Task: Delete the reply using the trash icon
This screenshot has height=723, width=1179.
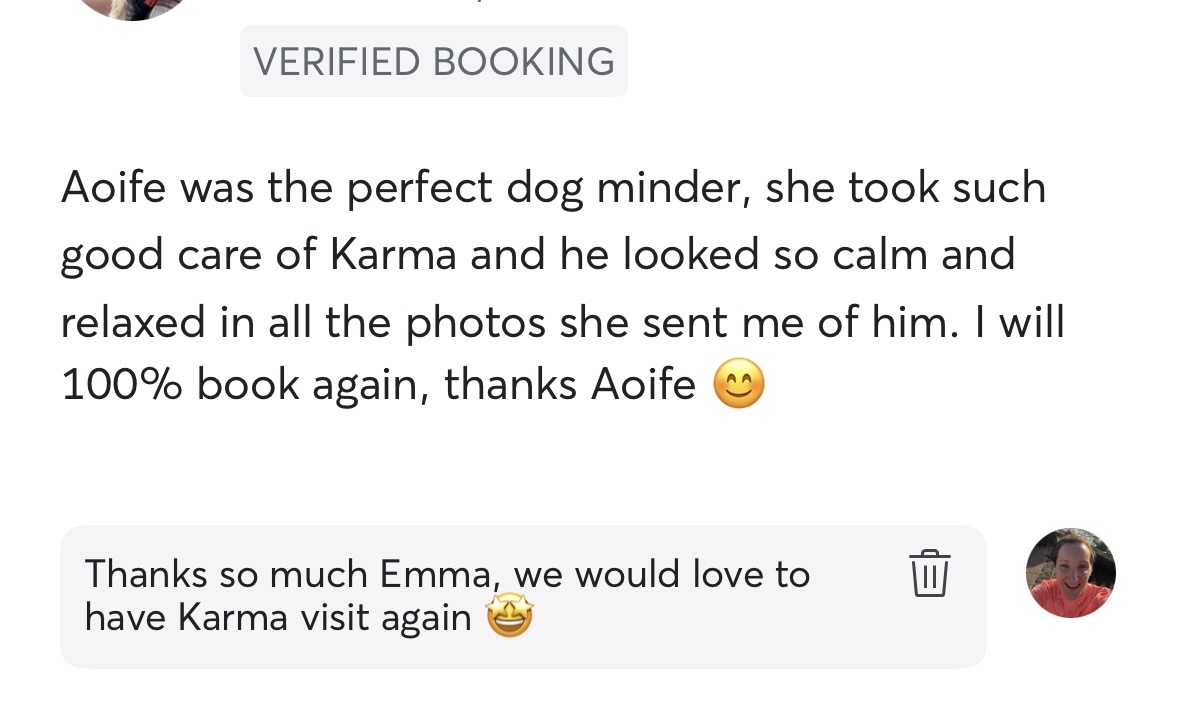Action: (929, 573)
